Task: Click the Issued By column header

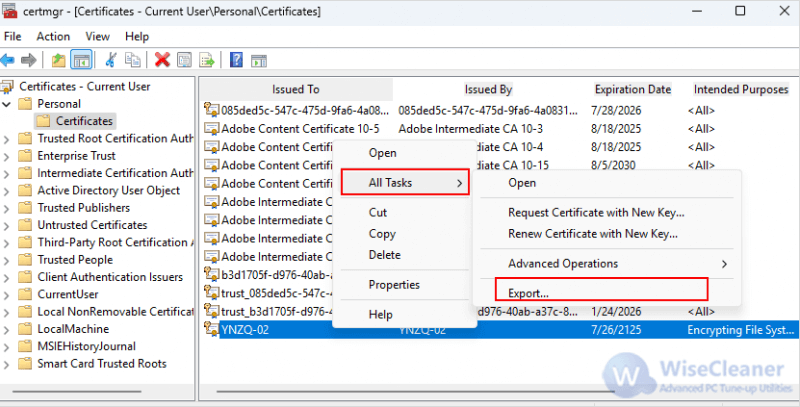Action: click(x=488, y=89)
